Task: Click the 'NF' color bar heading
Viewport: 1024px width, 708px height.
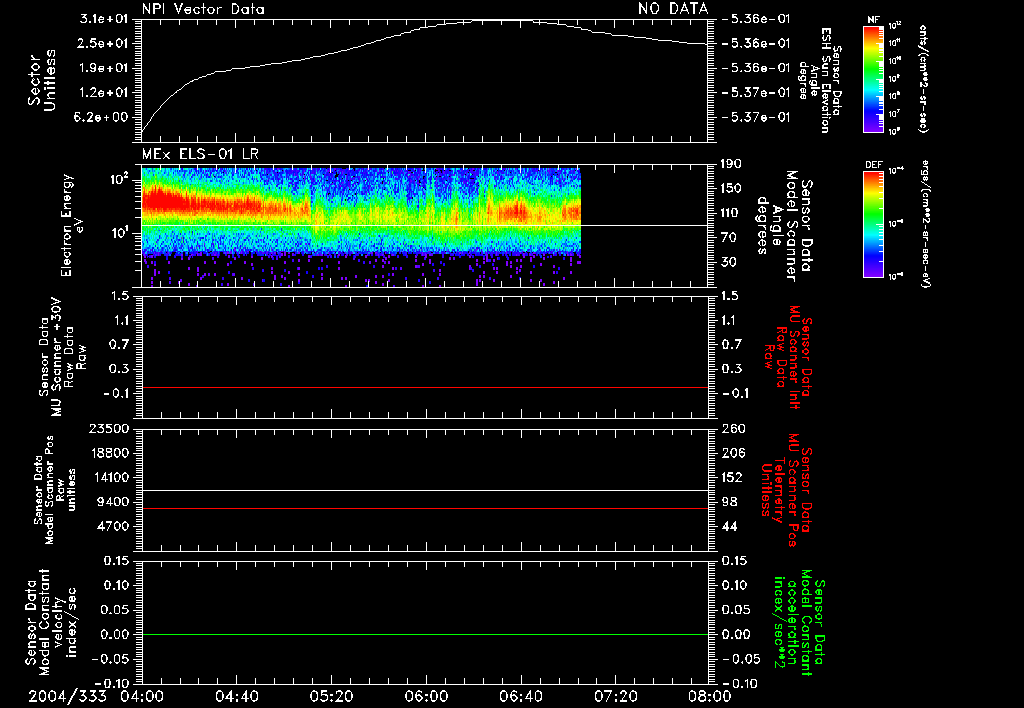Action: [874, 20]
